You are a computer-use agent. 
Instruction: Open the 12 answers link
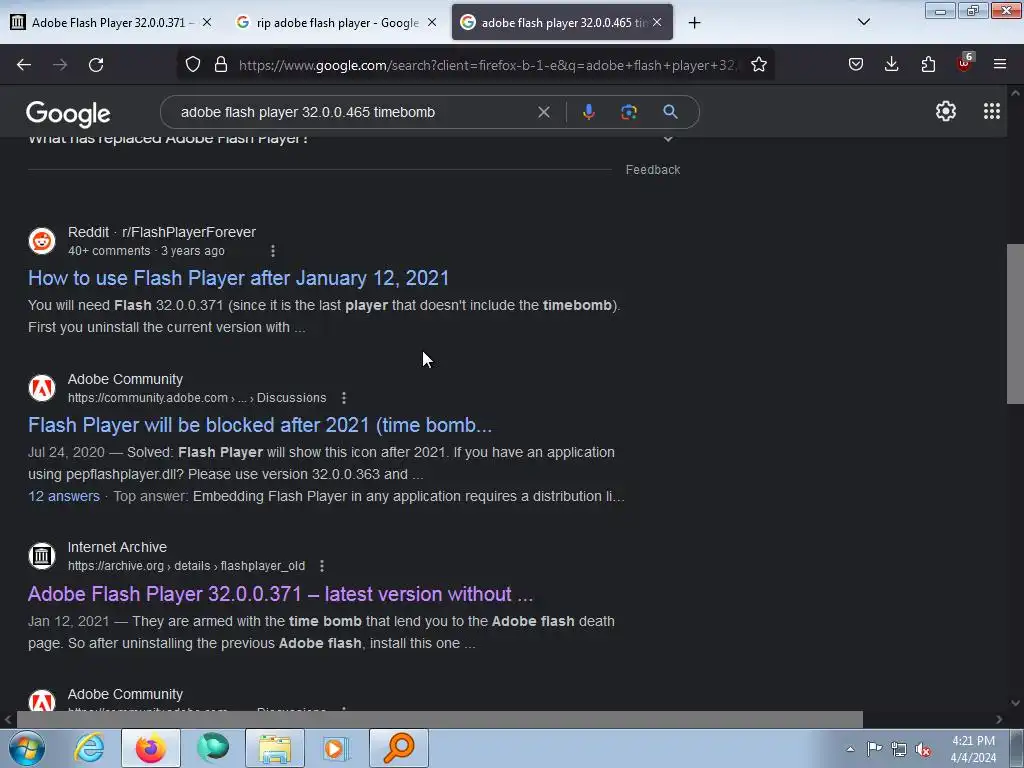pos(64,496)
